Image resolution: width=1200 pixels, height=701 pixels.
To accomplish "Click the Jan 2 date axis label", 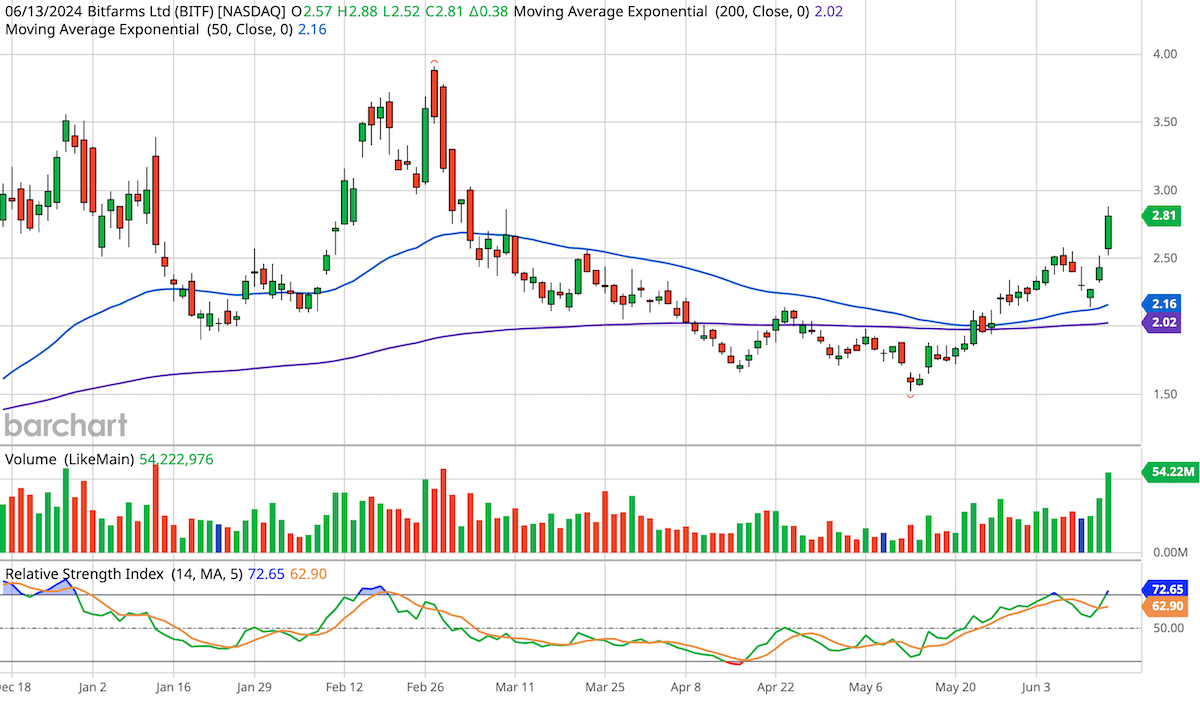I will pos(92,688).
